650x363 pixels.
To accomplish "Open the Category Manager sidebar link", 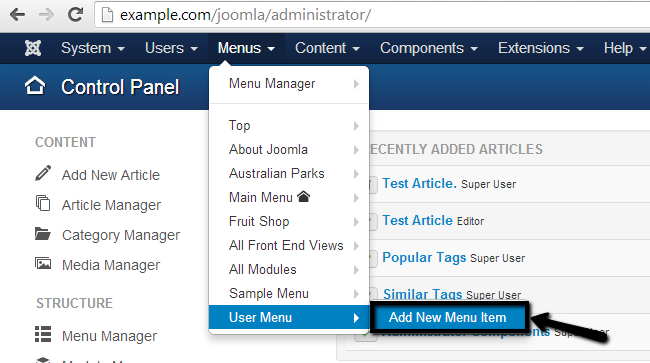I will coord(121,235).
